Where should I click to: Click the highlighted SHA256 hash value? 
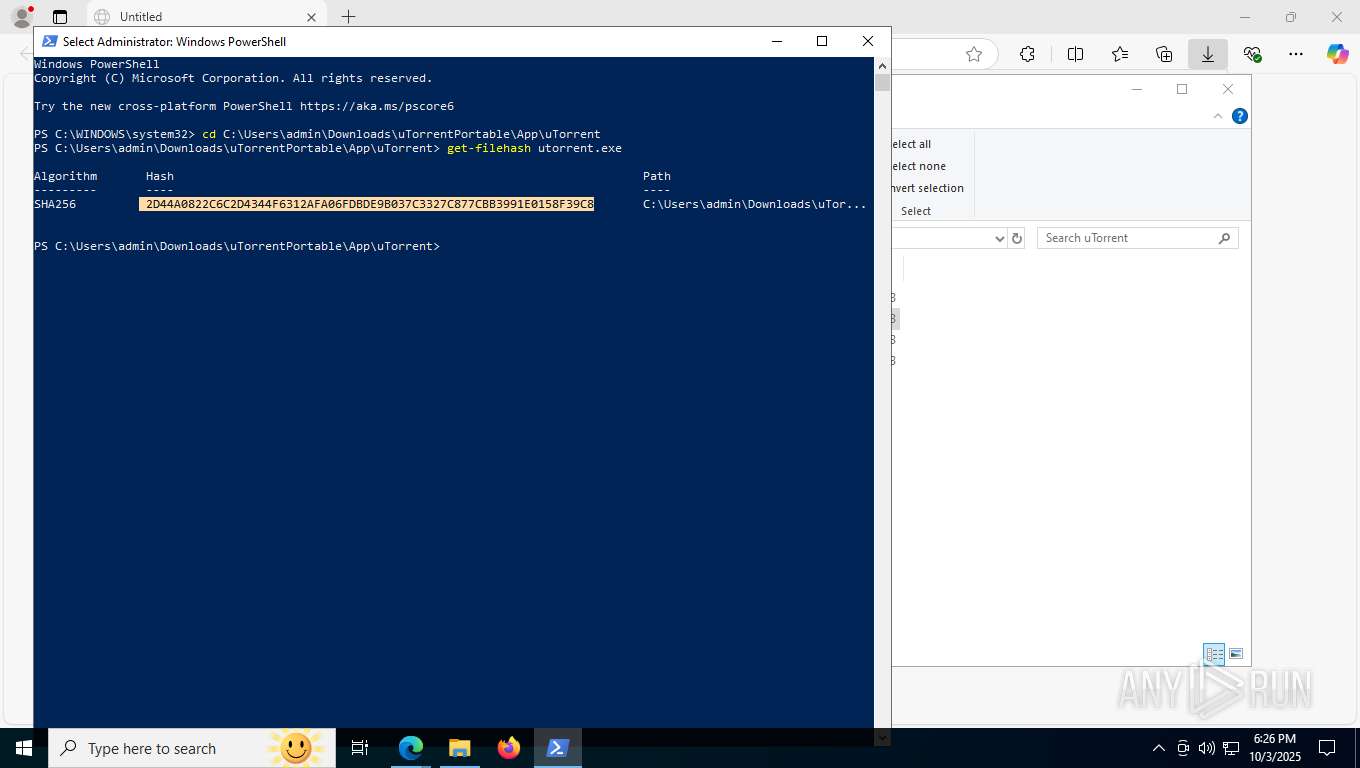(x=367, y=204)
